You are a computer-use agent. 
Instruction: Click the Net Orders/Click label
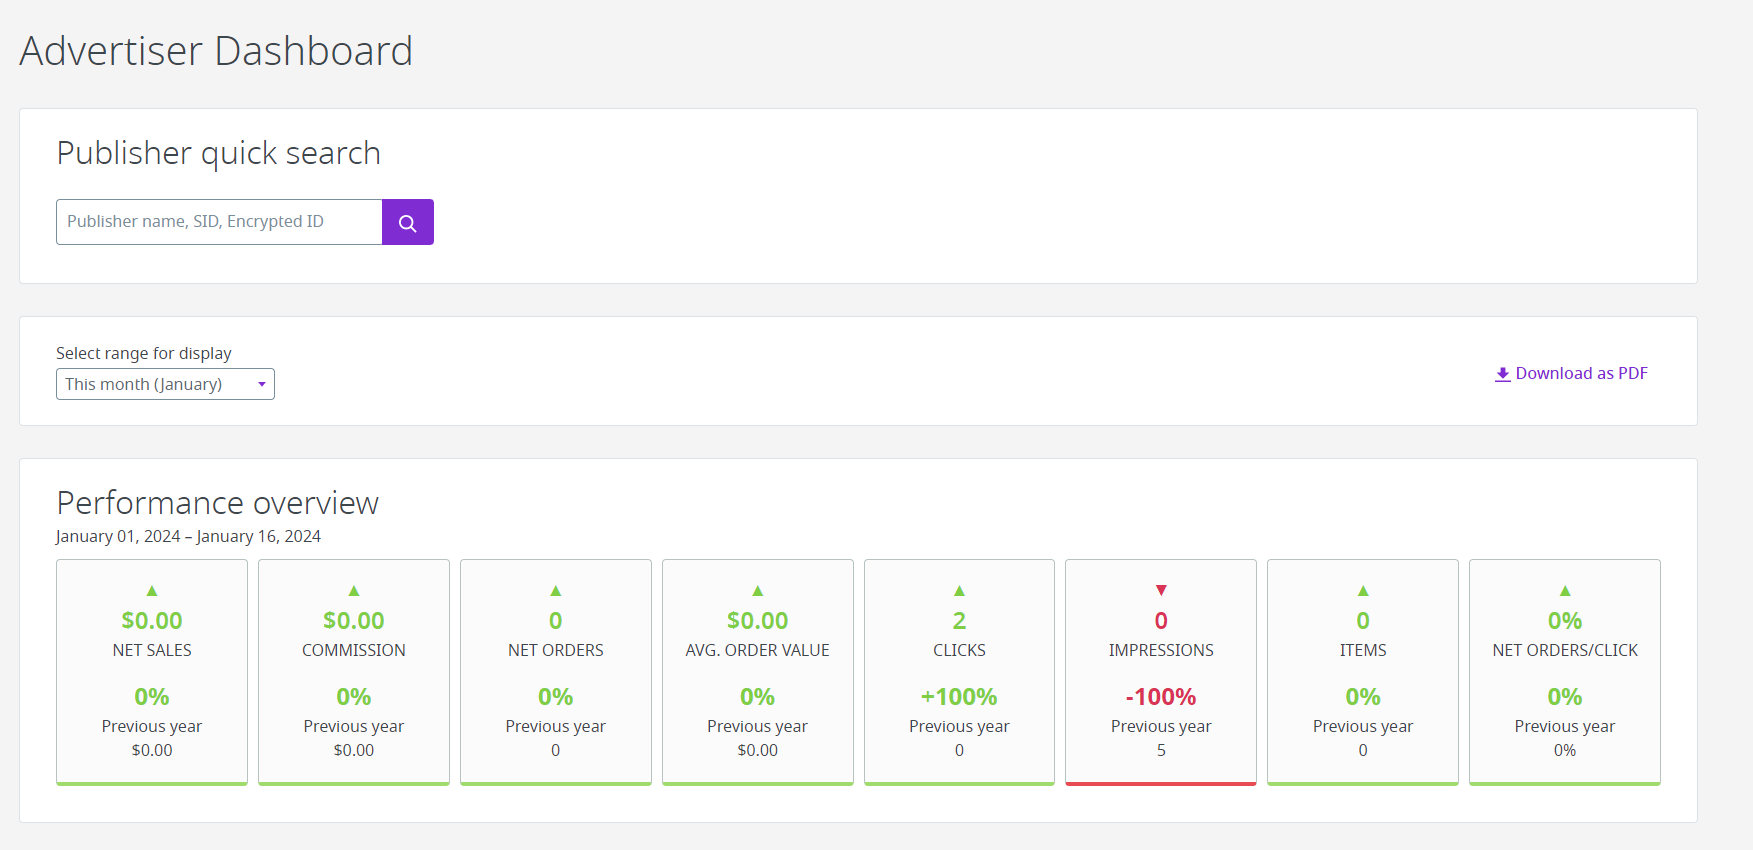1565,650
